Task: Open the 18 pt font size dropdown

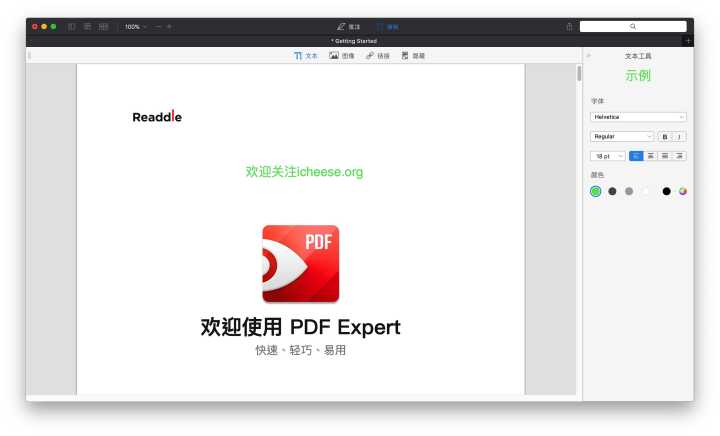Action: pyautogui.click(x=607, y=156)
